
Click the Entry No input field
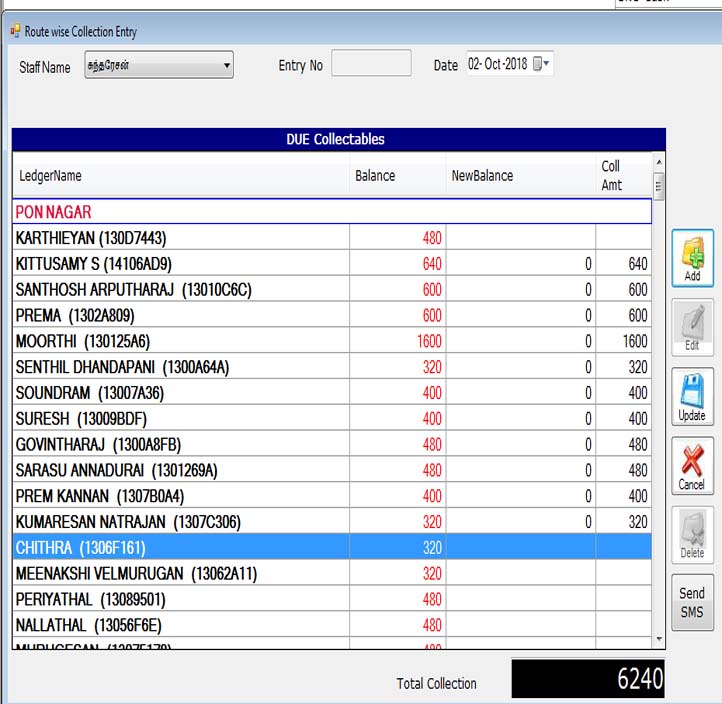tap(371, 63)
